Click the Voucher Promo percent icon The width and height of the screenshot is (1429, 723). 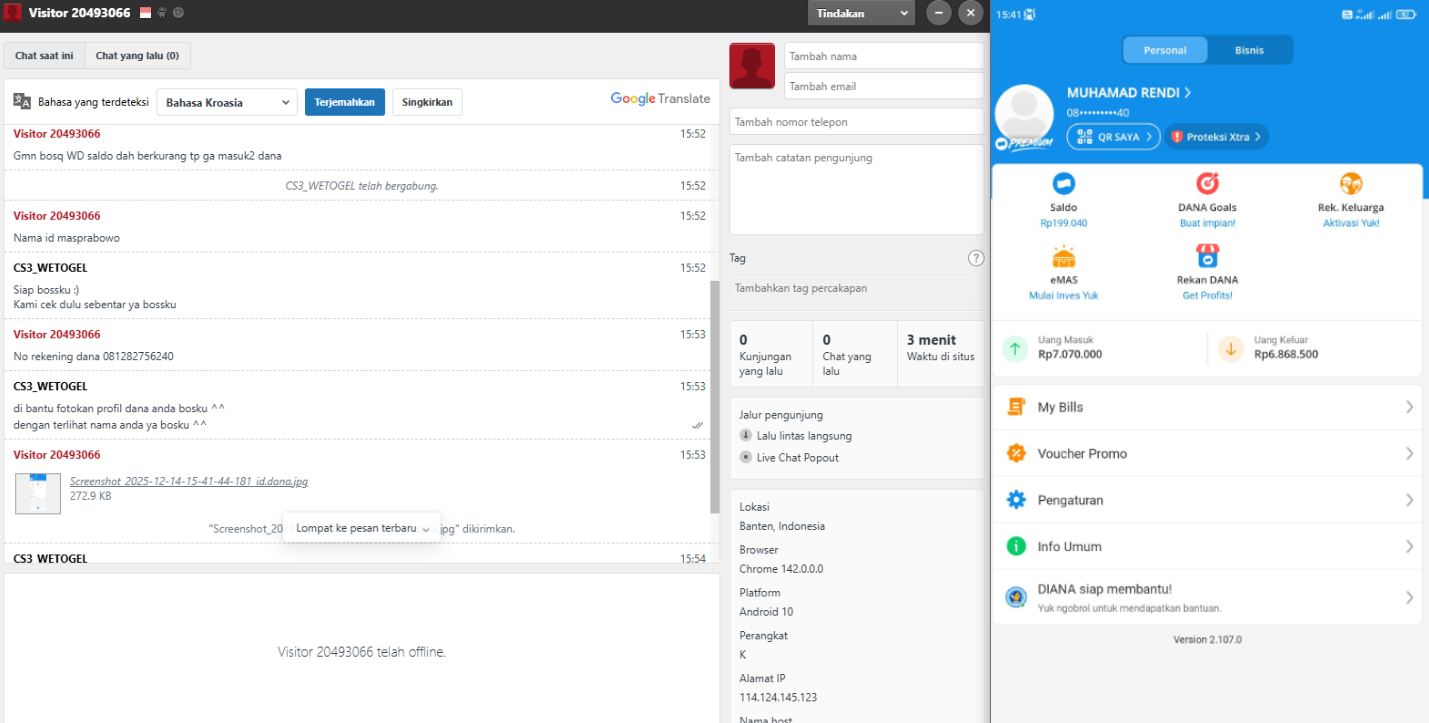(1017, 453)
